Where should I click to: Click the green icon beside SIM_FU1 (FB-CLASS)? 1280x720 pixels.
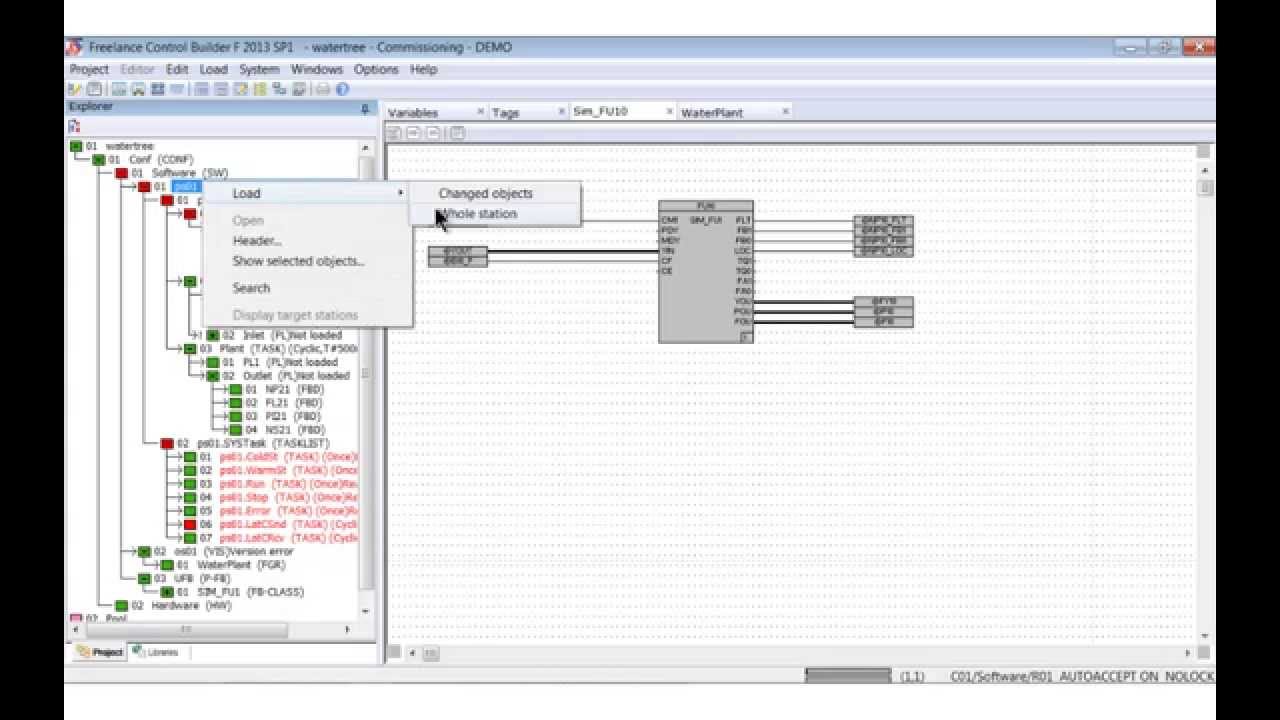click(x=167, y=592)
